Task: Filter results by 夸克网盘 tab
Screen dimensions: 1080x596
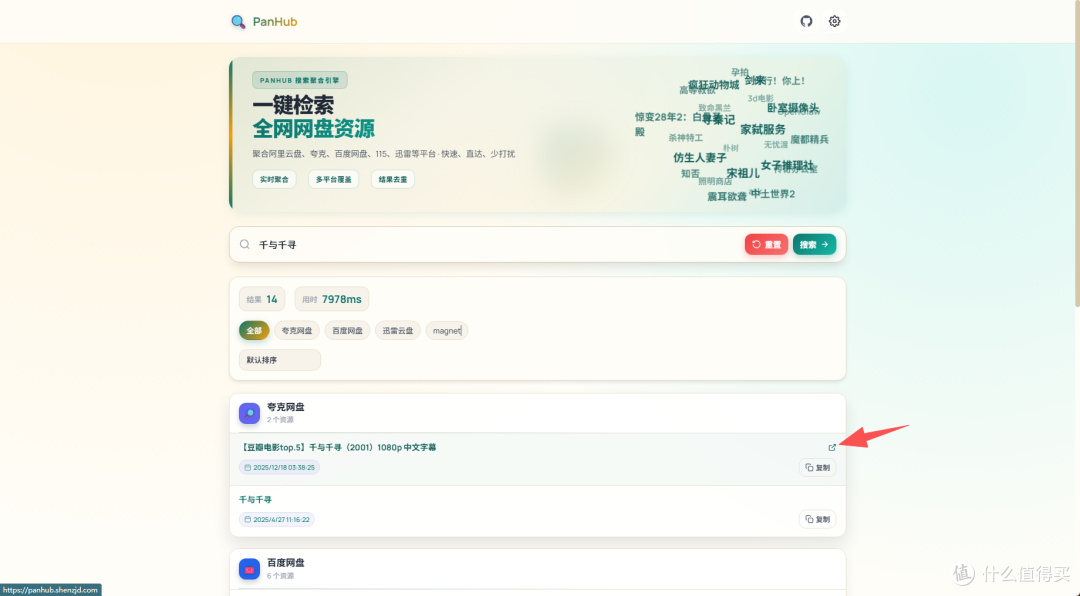Action: [x=297, y=331]
